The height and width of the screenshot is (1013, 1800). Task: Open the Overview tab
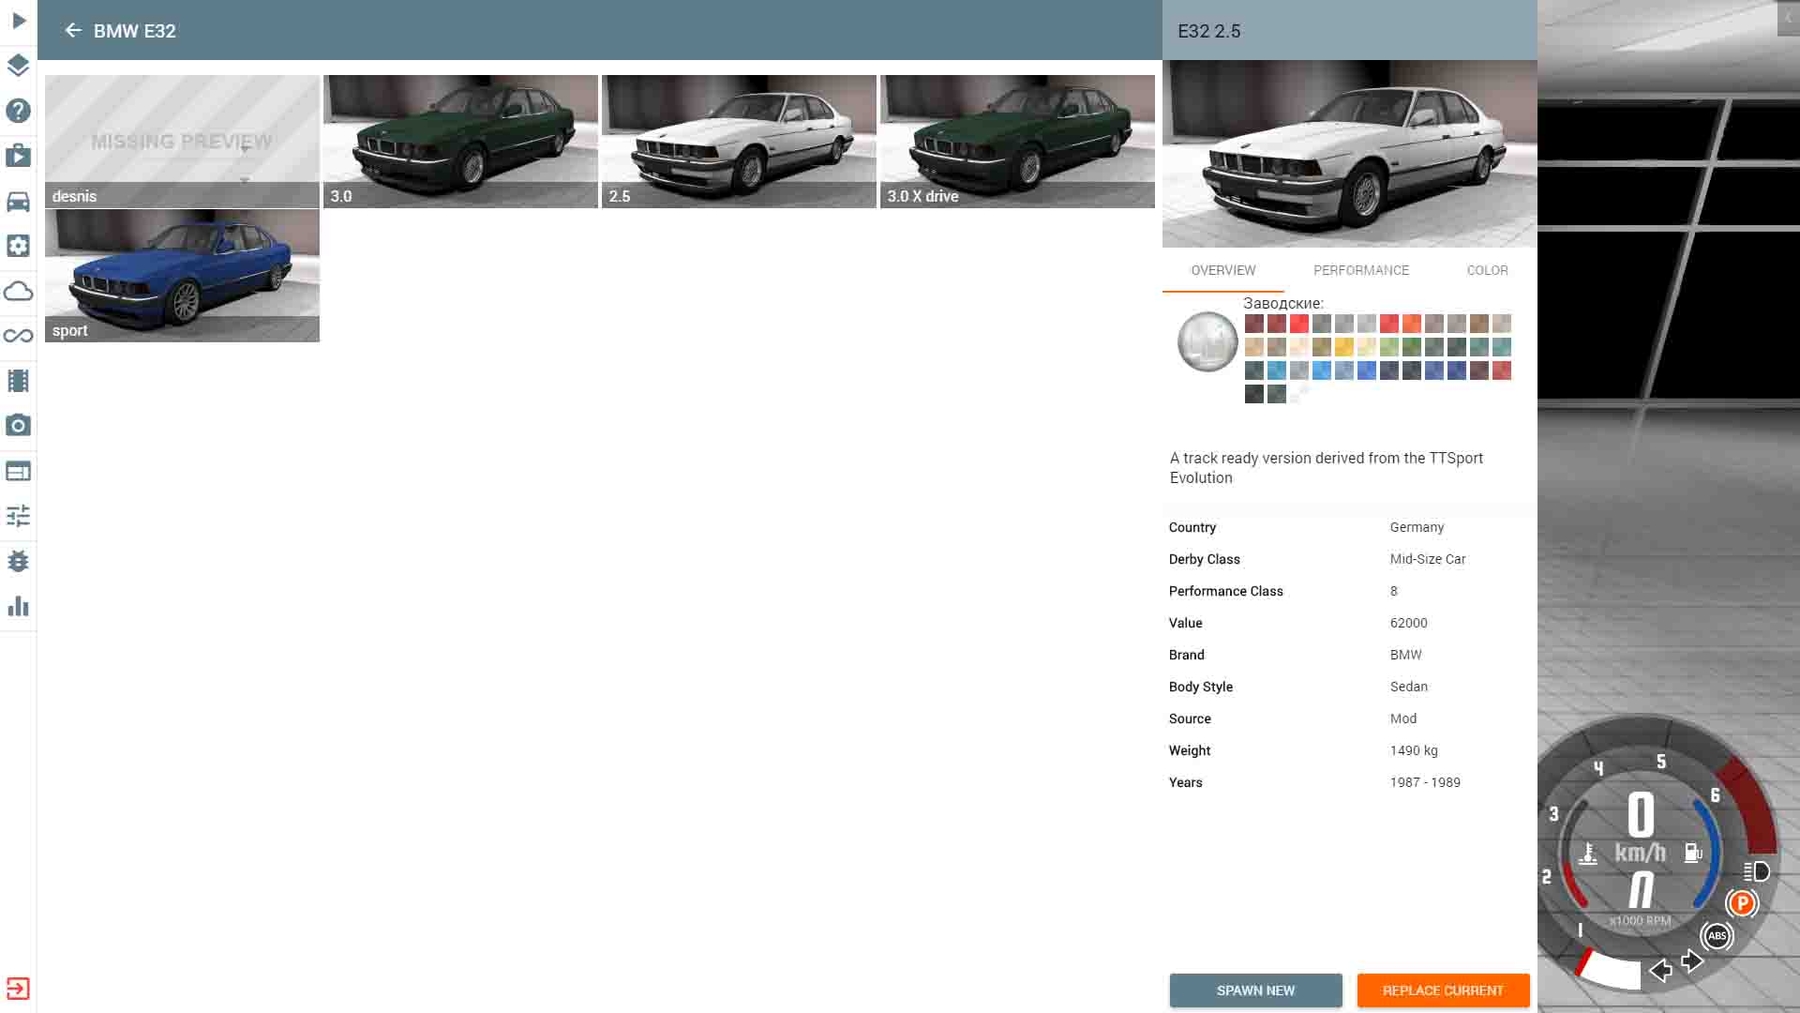[x=1222, y=270]
